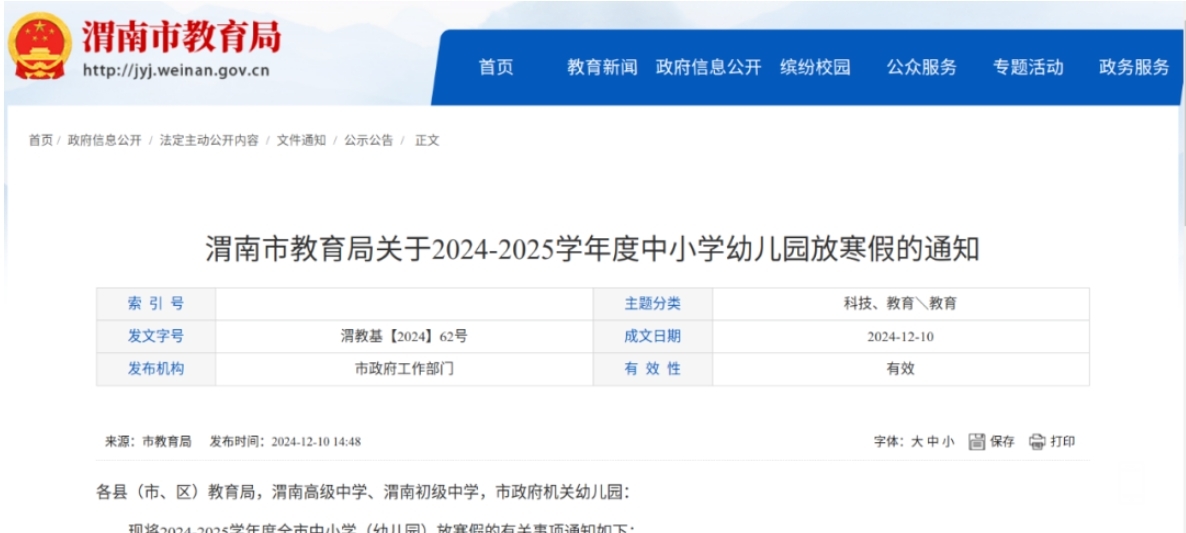This screenshot has width=1186, height=533.
Task: Go to 首页 in the breadcrumb
Action: (x=41, y=140)
